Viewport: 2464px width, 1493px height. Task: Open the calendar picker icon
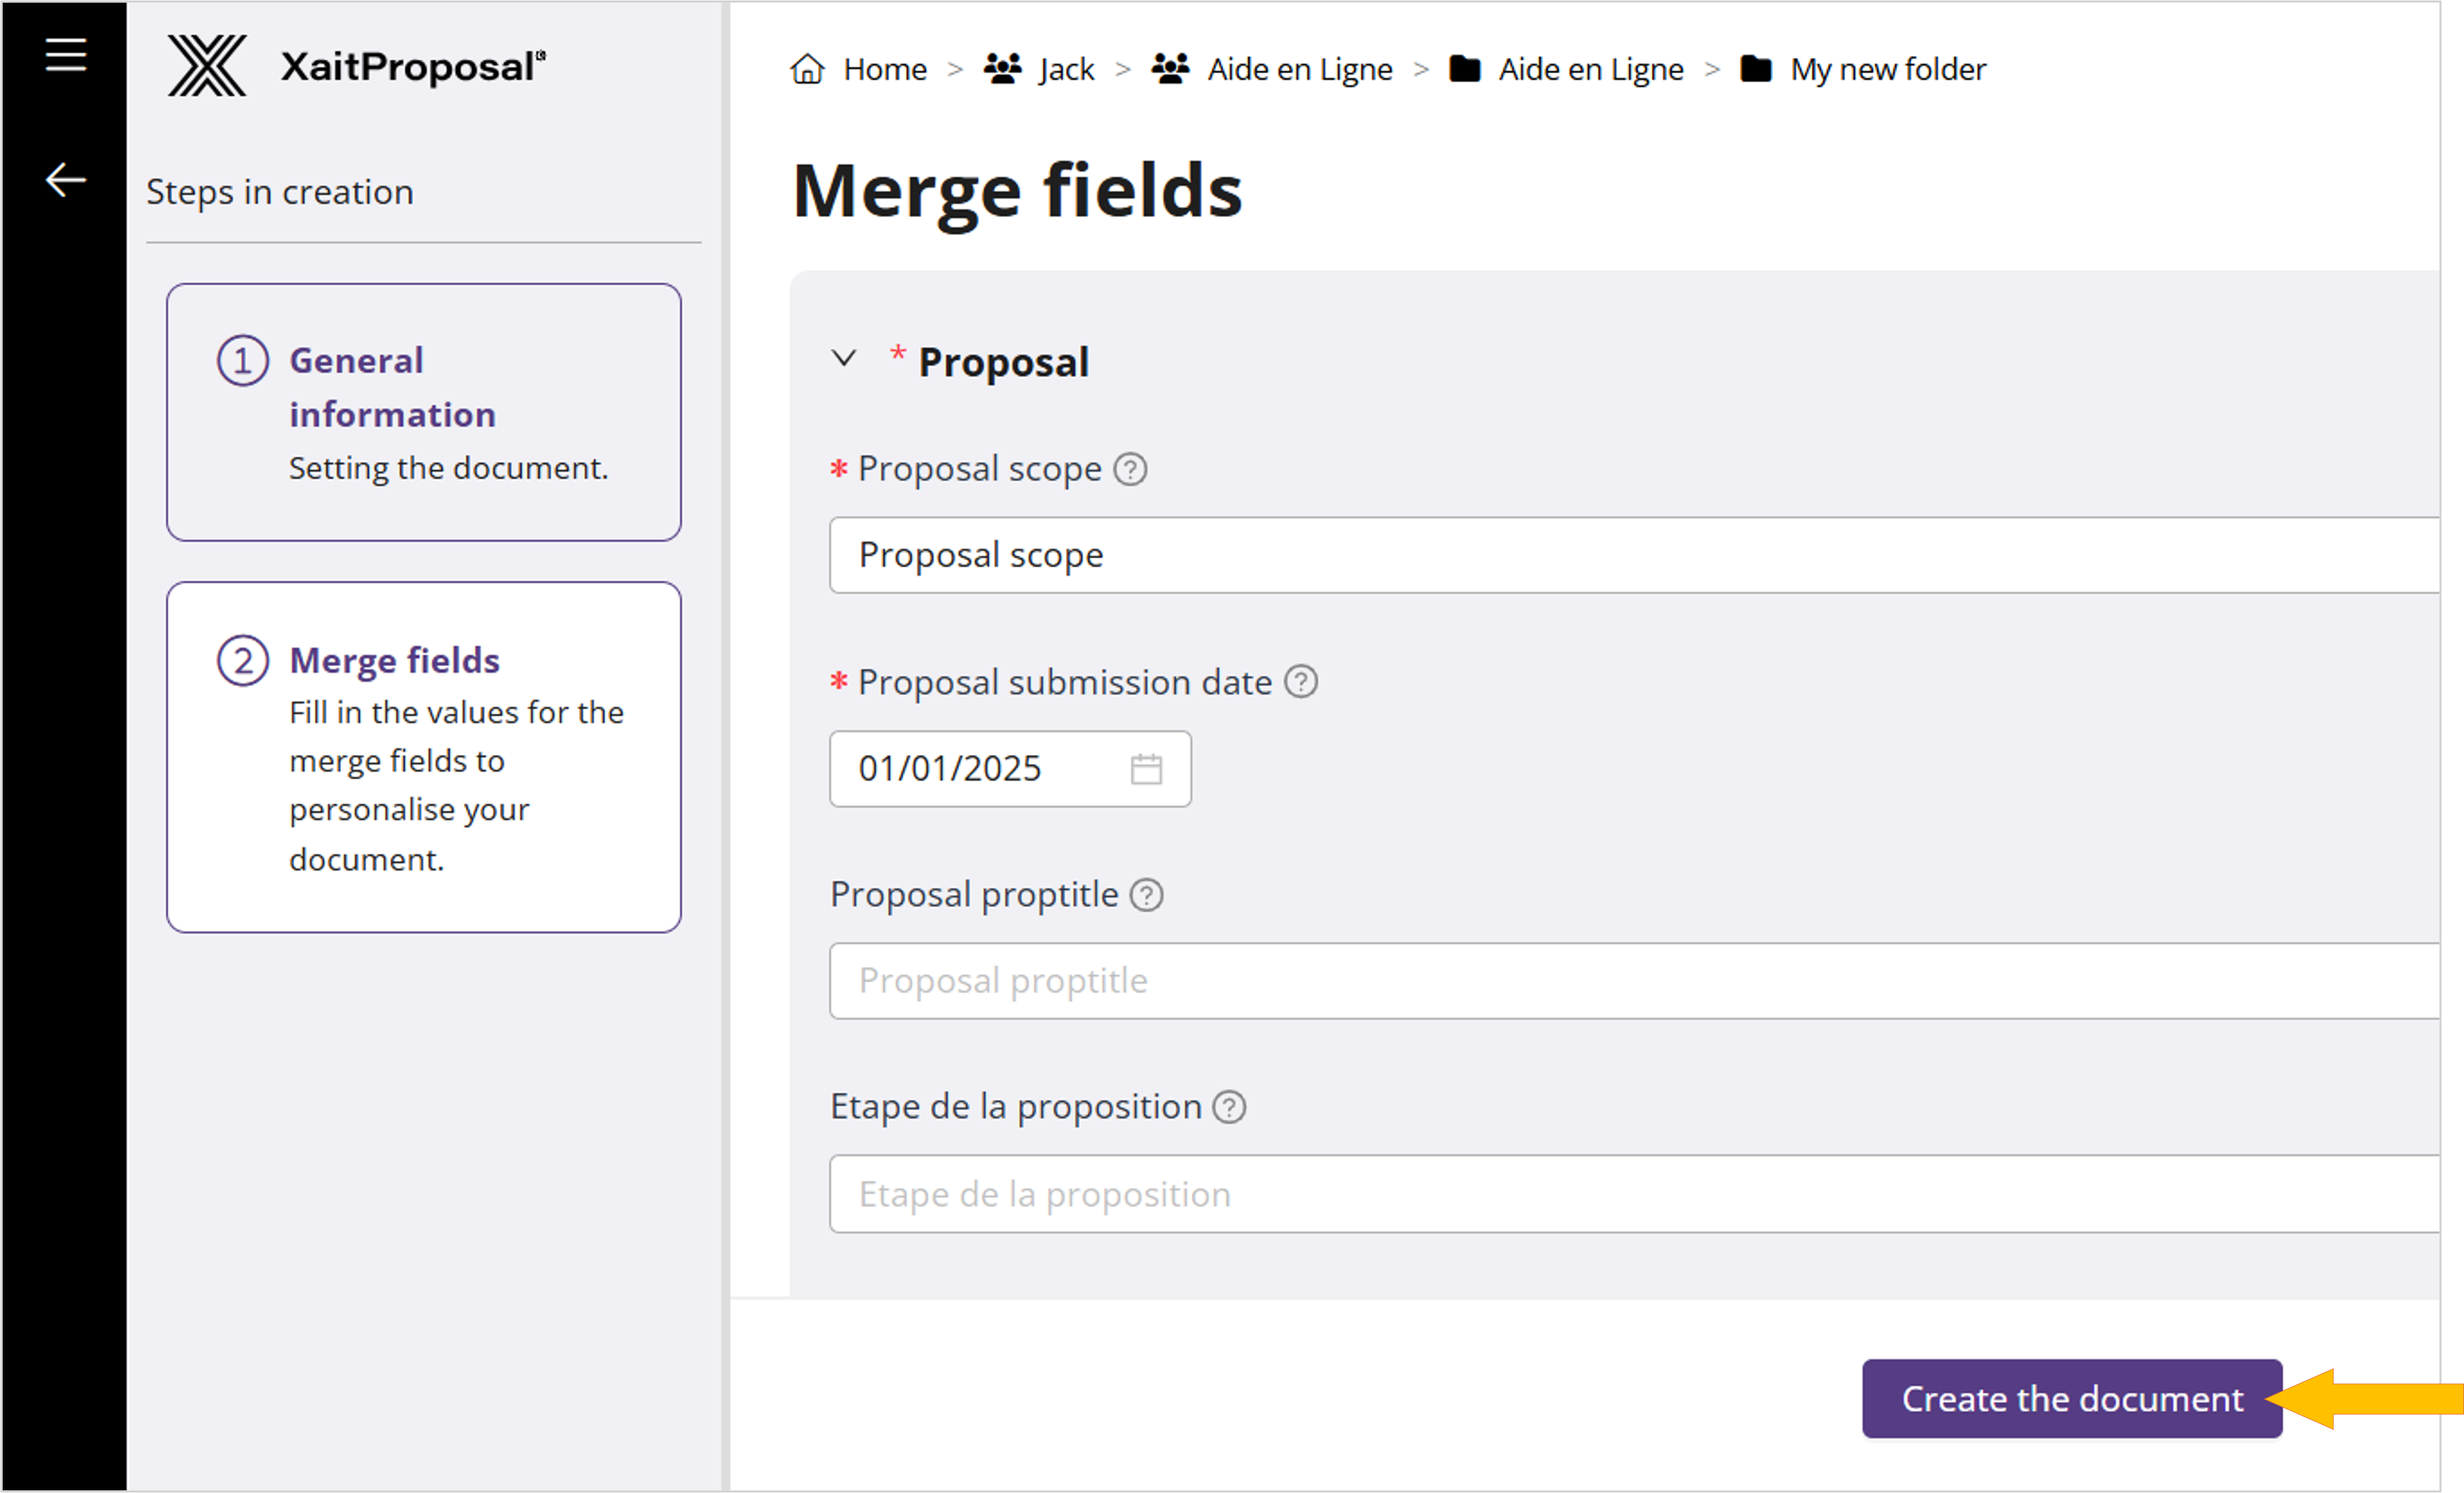[1146, 769]
